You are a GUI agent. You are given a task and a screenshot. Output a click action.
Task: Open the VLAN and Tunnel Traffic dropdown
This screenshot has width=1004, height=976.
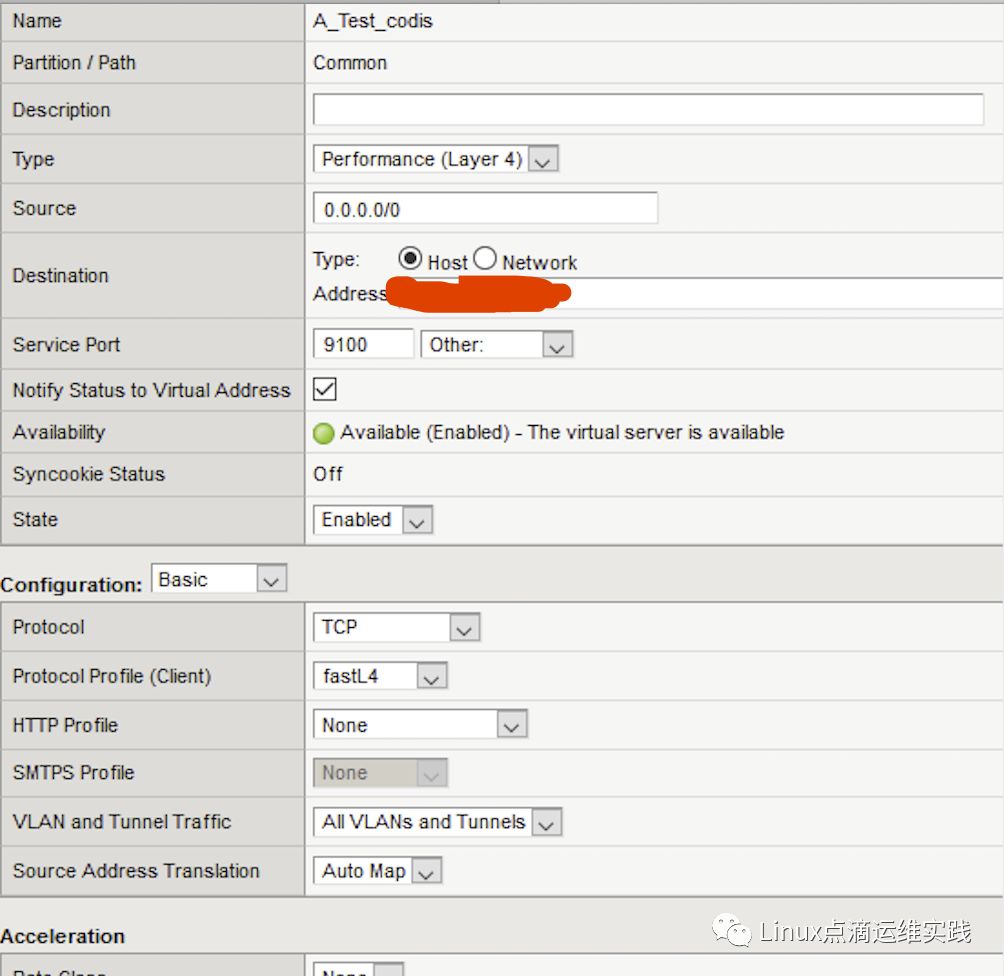pos(437,822)
